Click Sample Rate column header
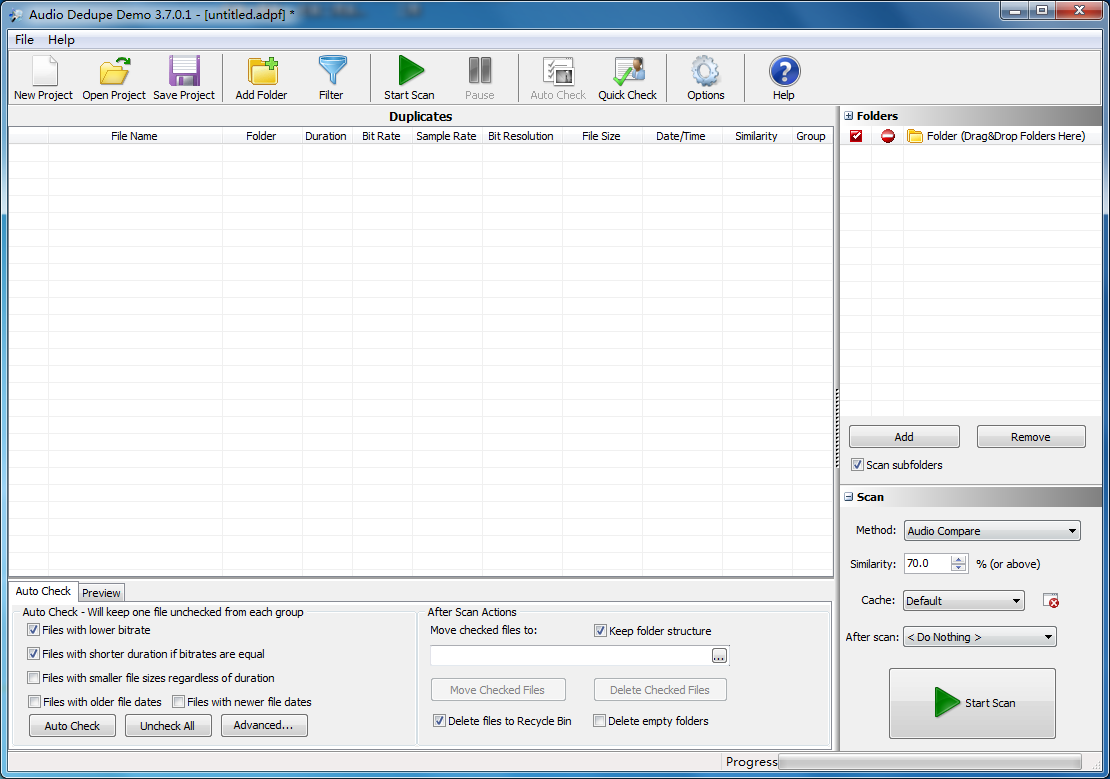This screenshot has height=779, width=1110. tap(446, 136)
